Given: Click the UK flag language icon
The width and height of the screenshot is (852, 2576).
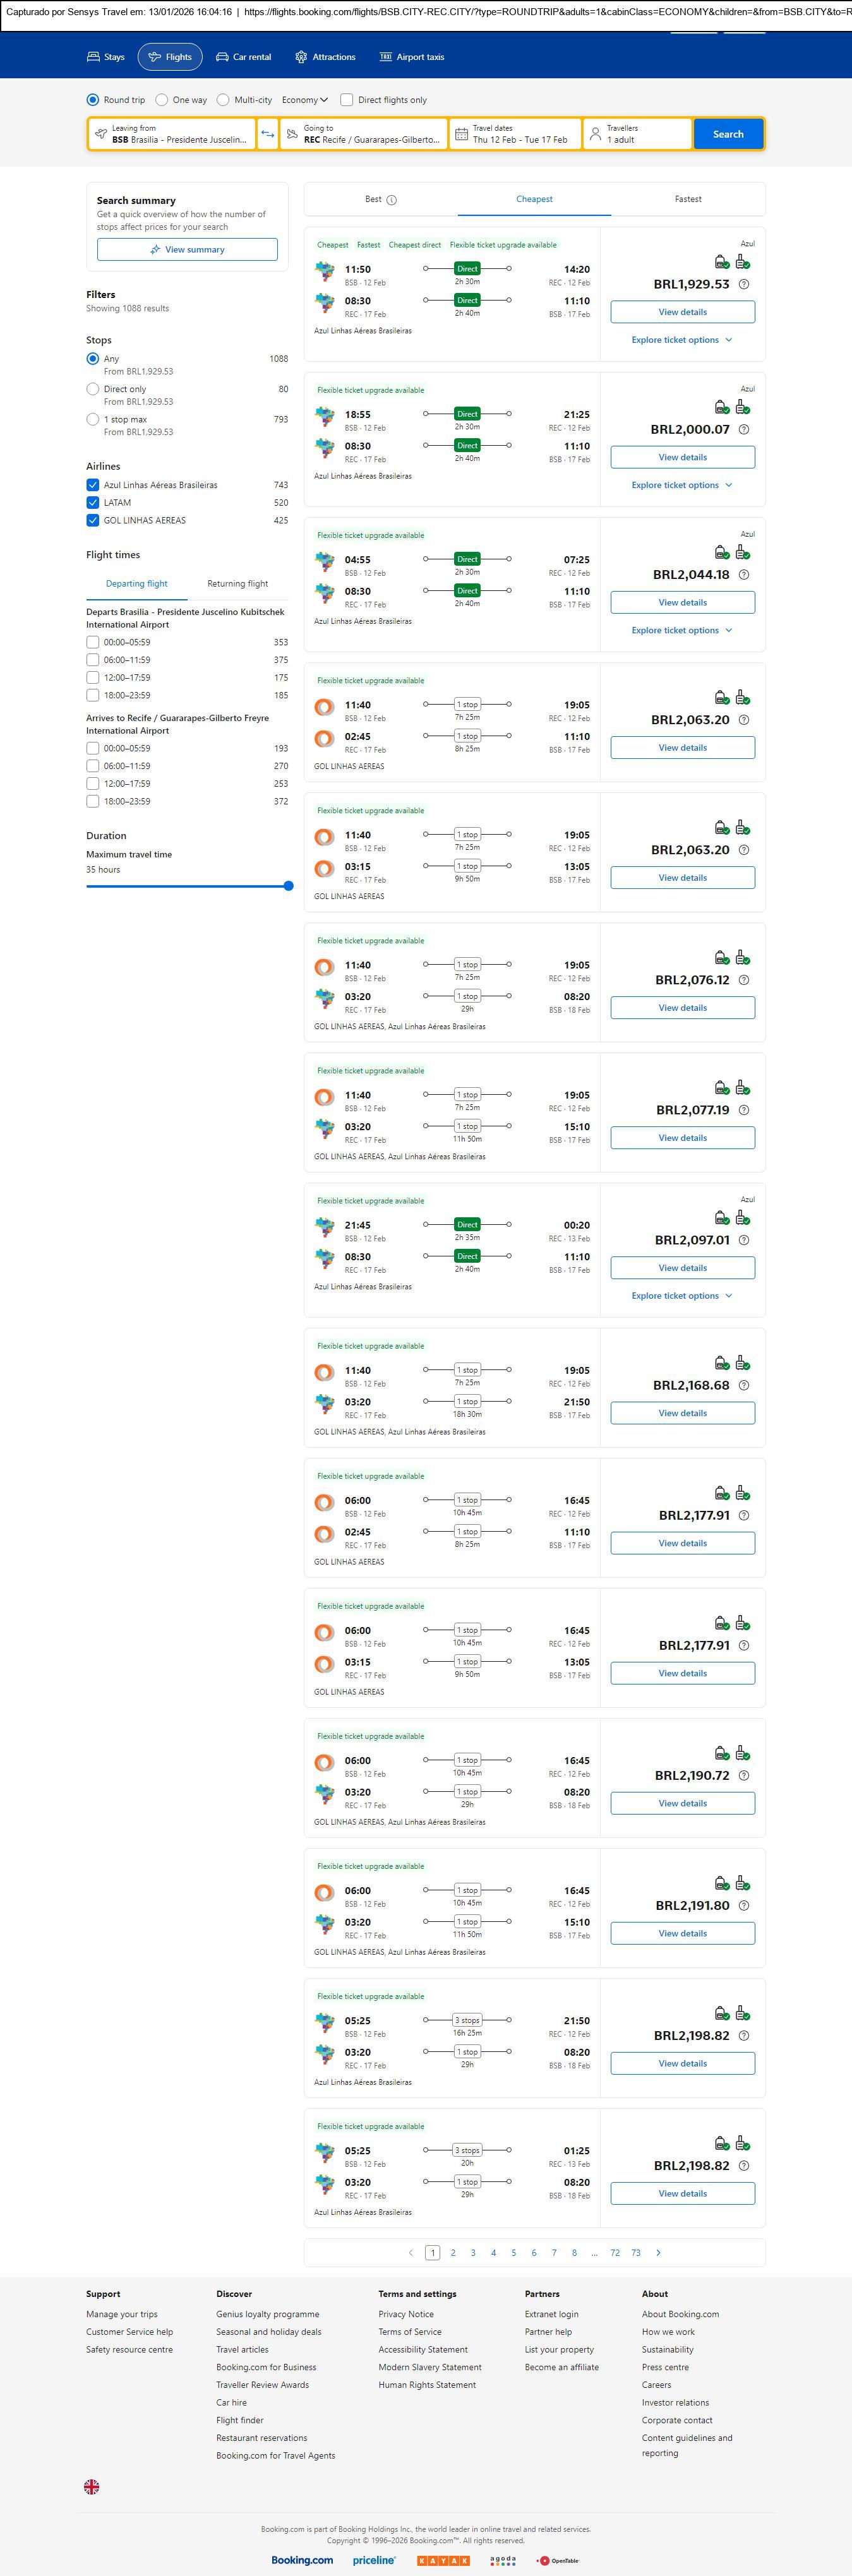Looking at the screenshot, I should [91, 2486].
